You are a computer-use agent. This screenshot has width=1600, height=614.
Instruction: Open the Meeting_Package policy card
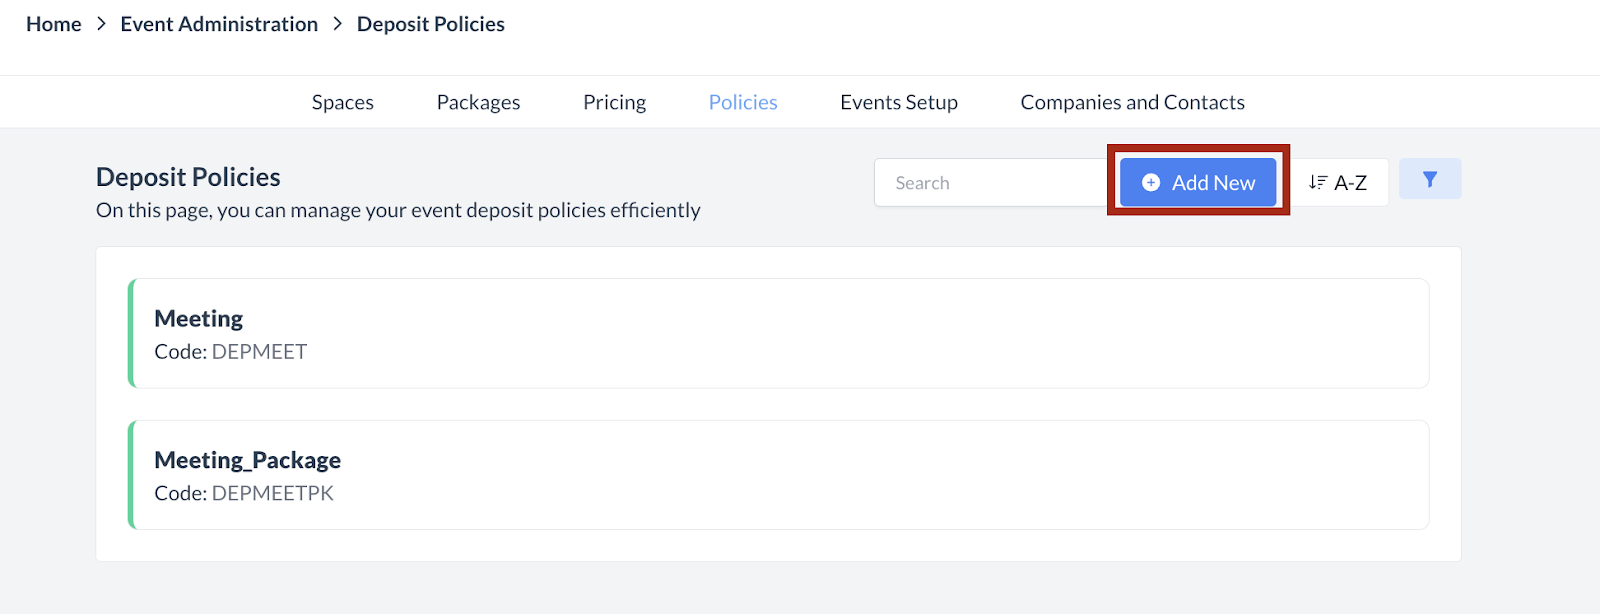coord(779,475)
